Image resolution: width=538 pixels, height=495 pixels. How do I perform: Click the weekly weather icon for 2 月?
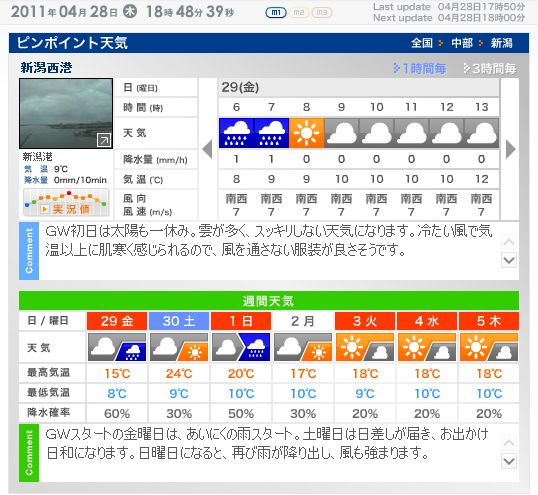pyautogui.click(x=303, y=347)
